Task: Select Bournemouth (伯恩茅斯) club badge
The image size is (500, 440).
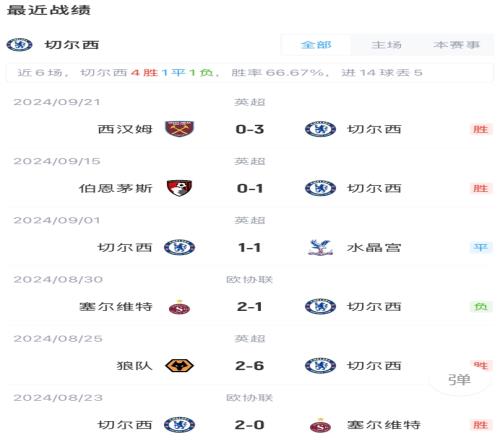Action: click(x=179, y=188)
